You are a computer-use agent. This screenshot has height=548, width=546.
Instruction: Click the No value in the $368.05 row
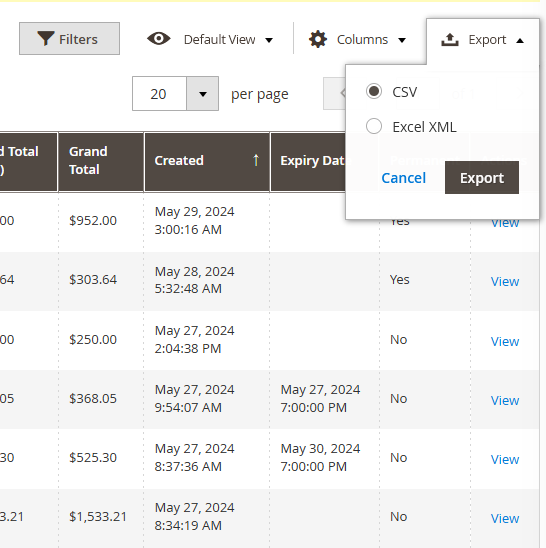[x=398, y=398]
